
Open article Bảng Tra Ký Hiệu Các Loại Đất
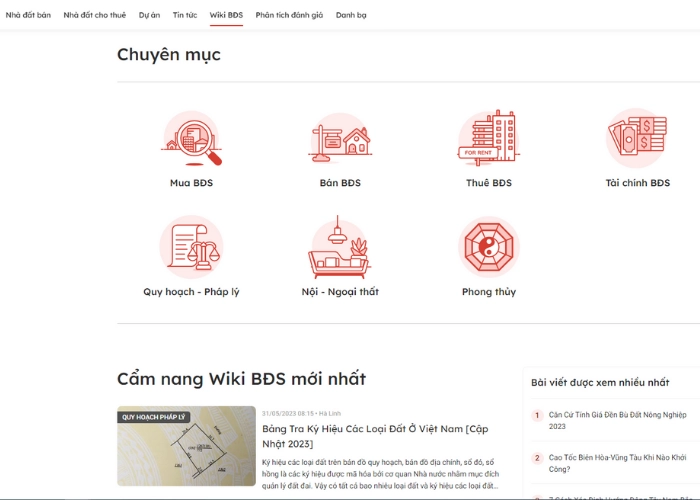pyautogui.click(x=375, y=436)
